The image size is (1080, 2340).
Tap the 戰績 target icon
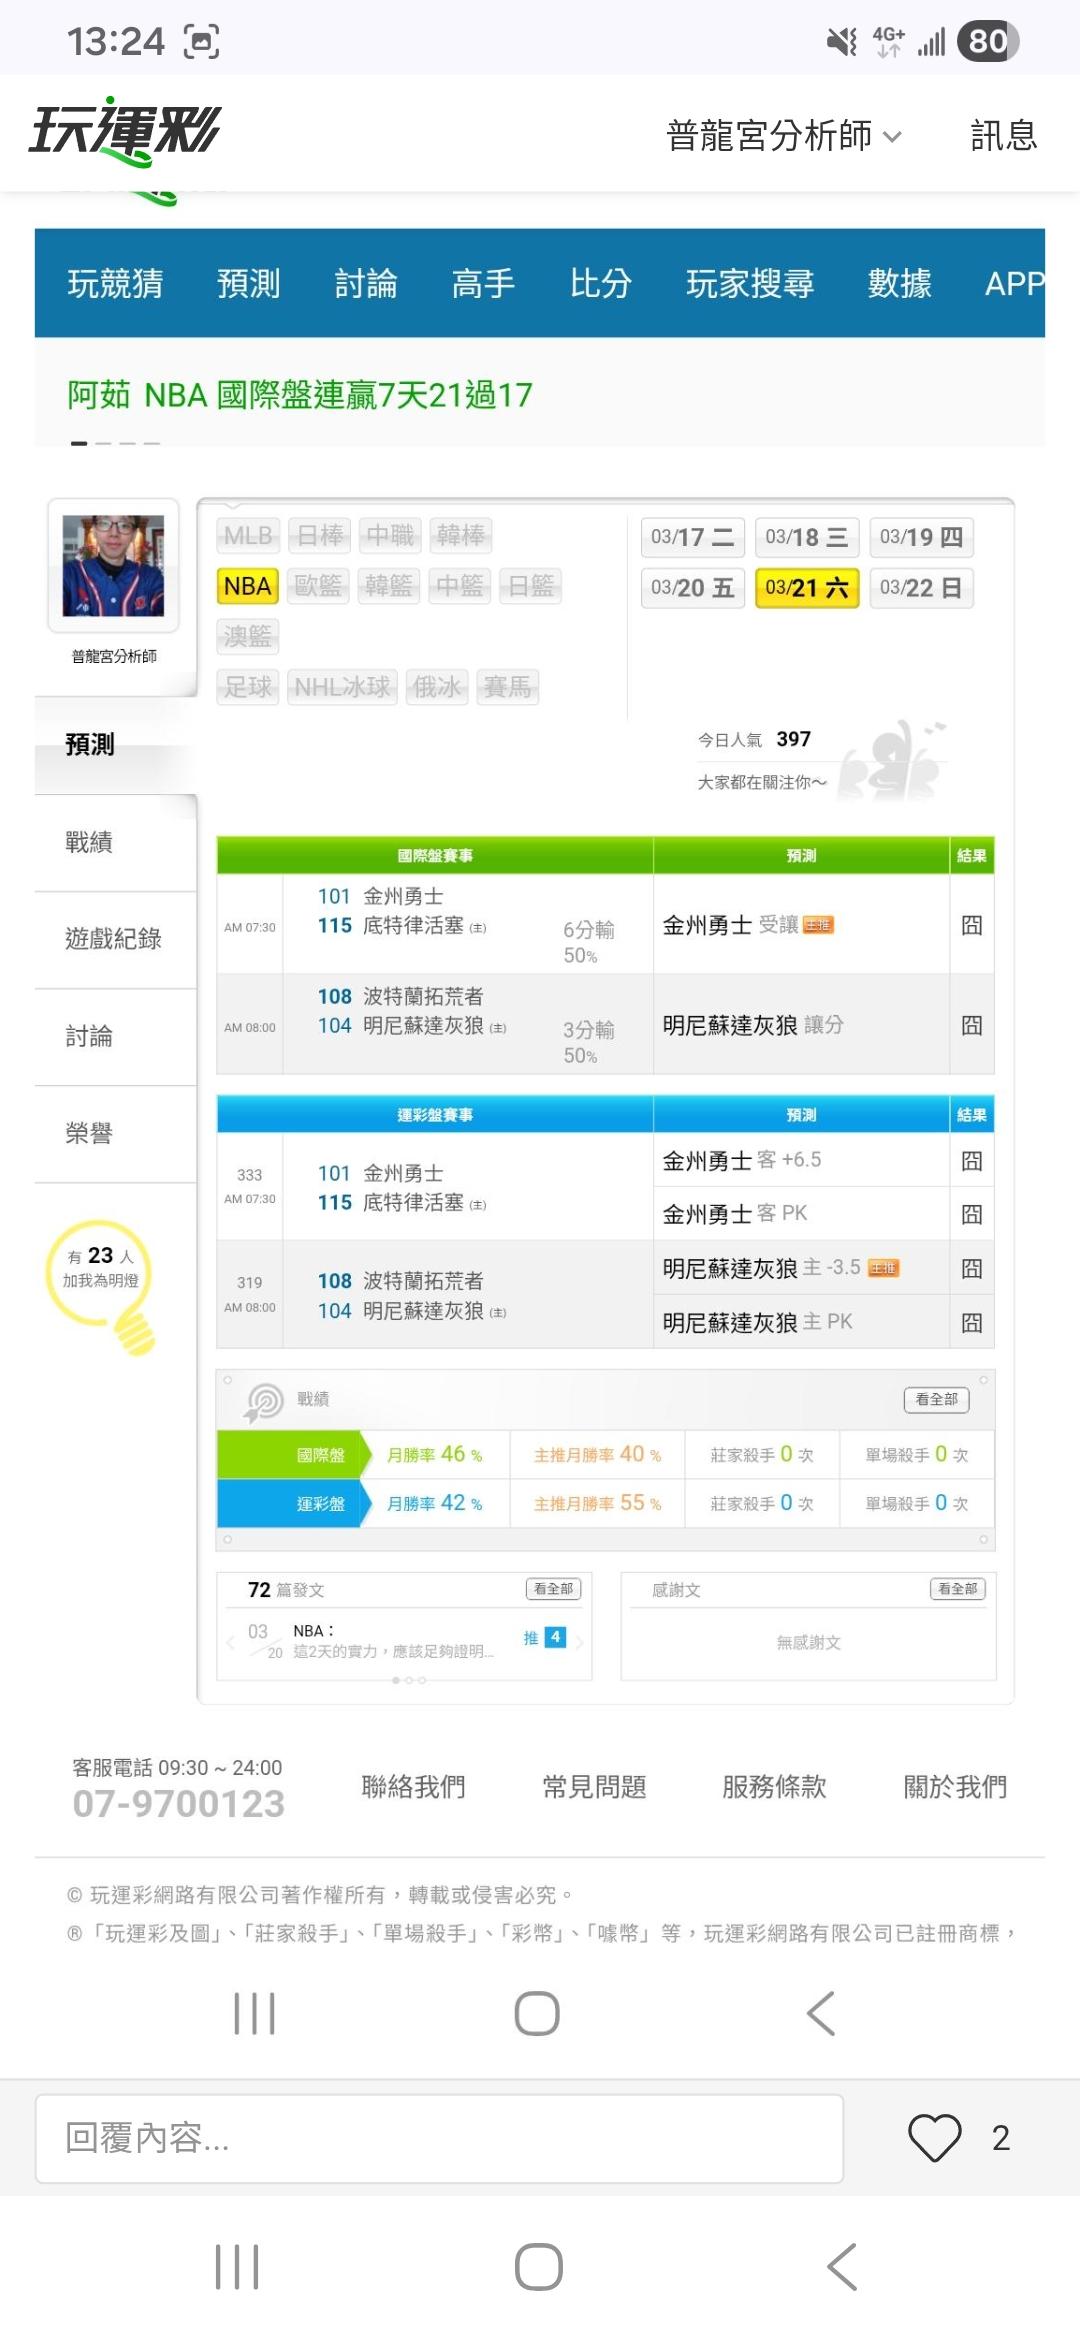click(264, 1402)
